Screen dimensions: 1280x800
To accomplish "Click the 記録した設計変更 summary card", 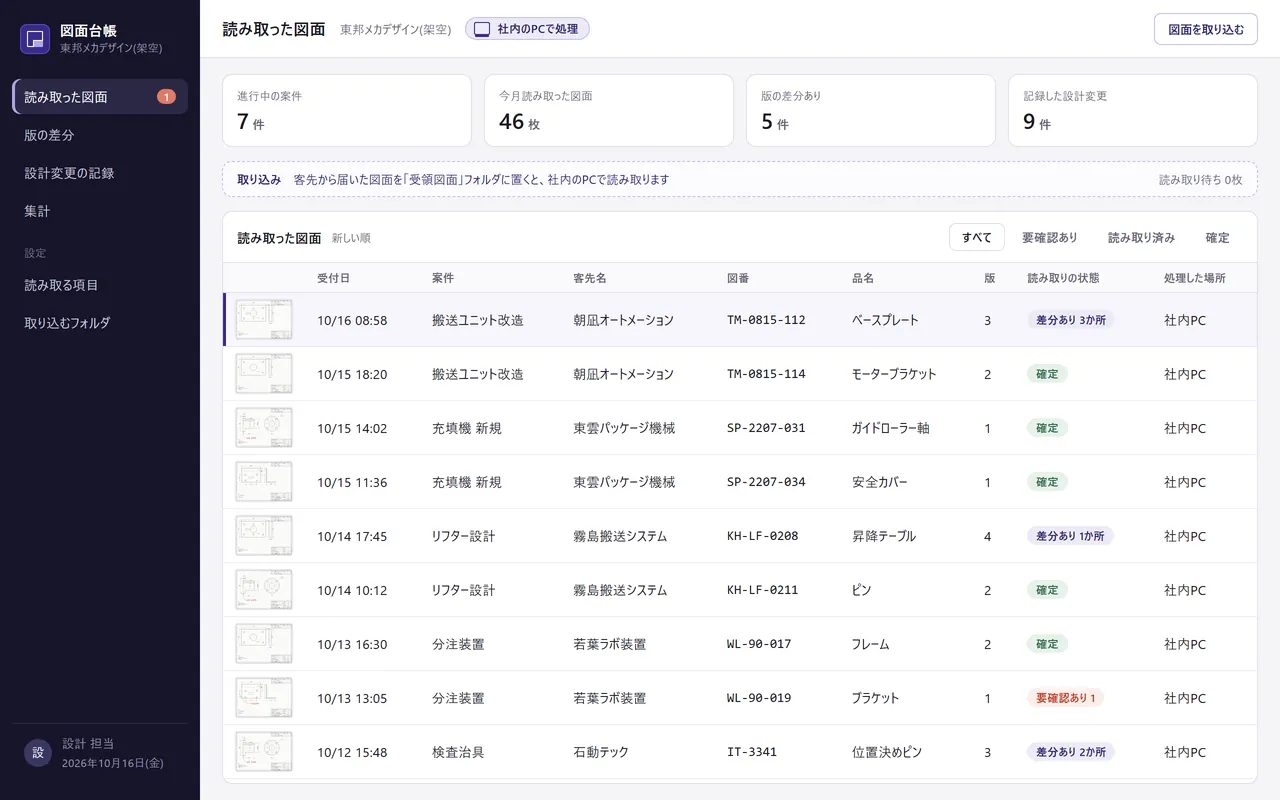I will click(x=1133, y=110).
